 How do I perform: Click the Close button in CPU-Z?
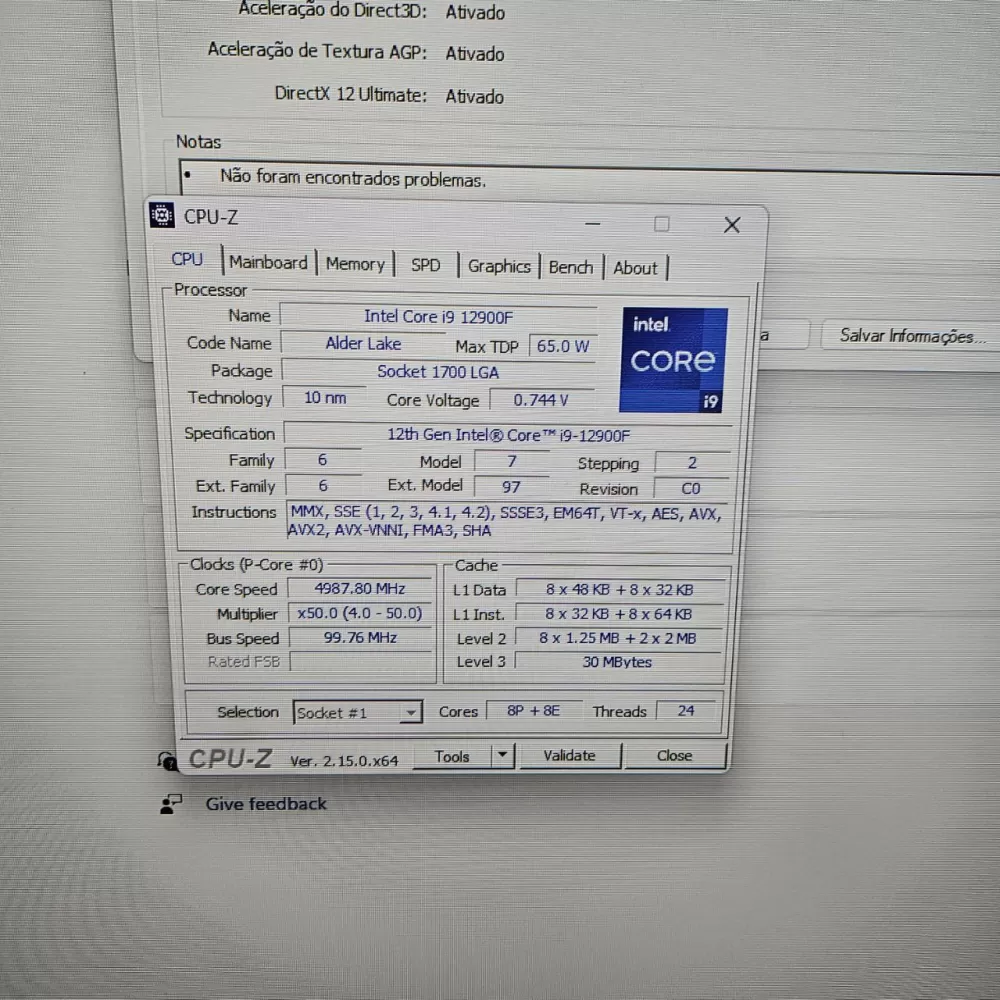click(x=675, y=756)
